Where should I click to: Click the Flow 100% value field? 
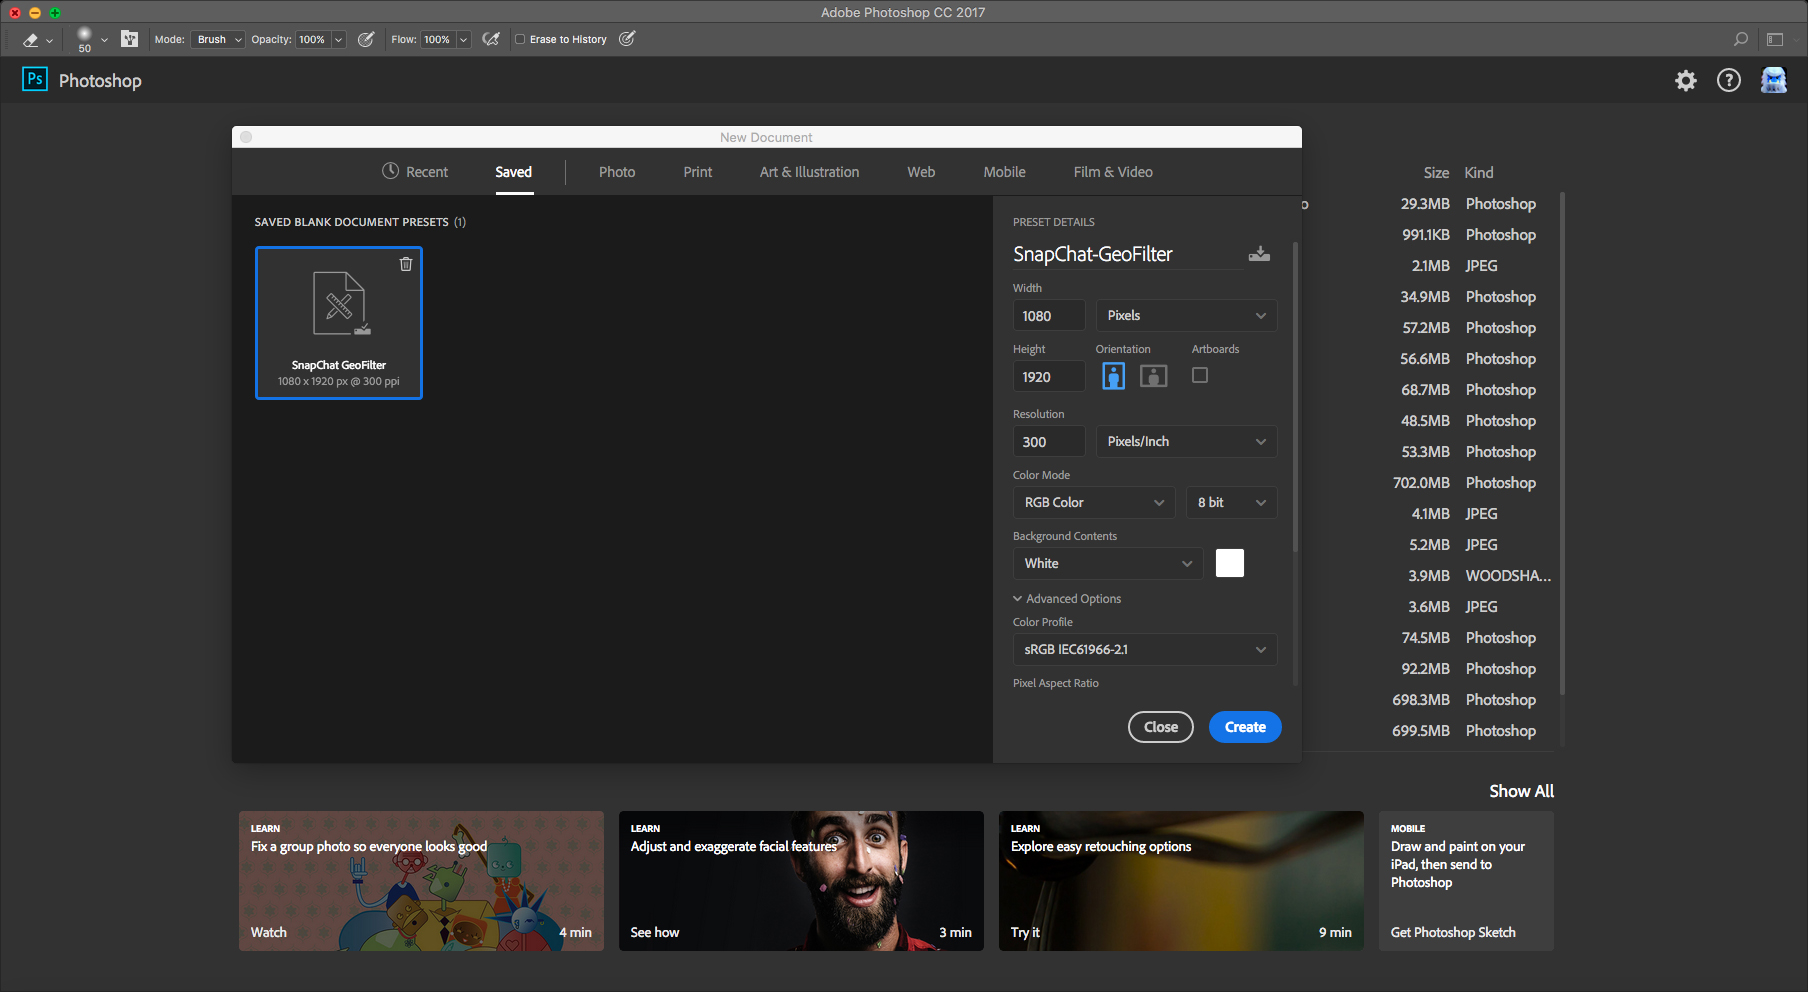(x=438, y=40)
